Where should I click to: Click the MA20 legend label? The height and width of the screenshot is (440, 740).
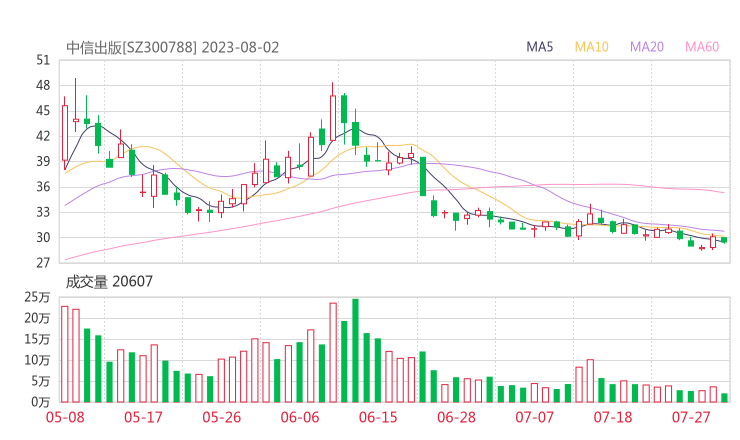(647, 47)
